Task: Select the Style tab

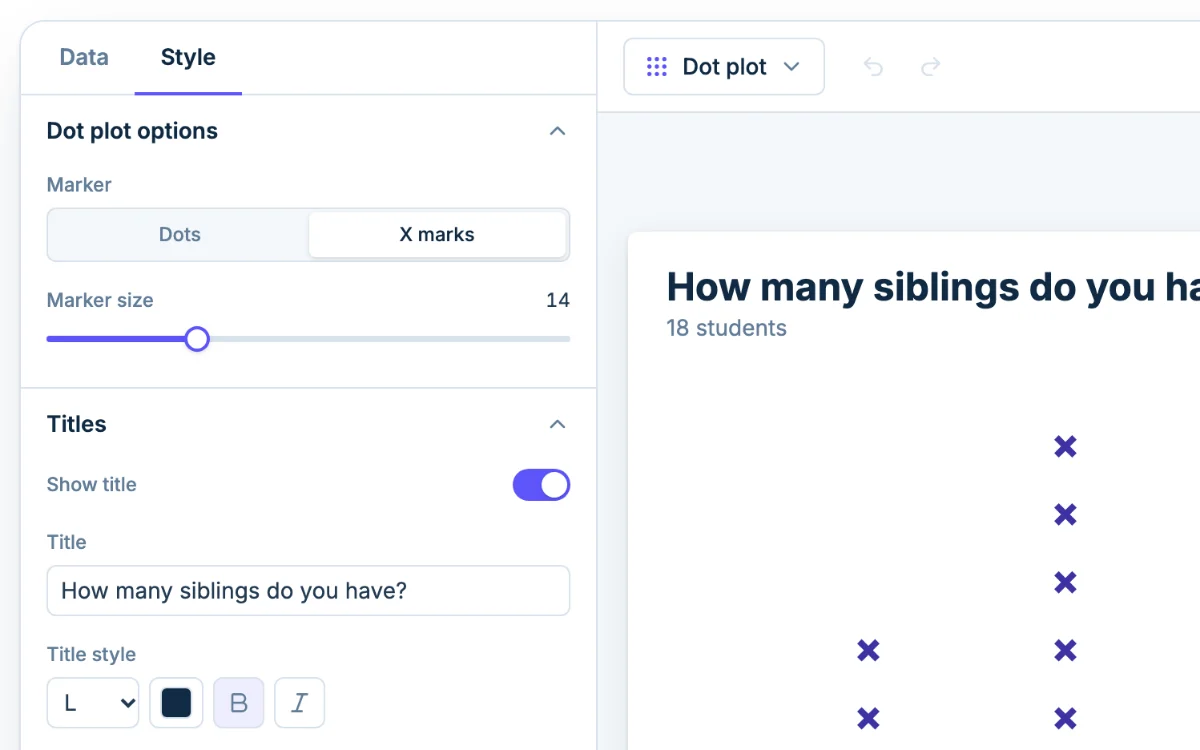Action: (x=188, y=58)
